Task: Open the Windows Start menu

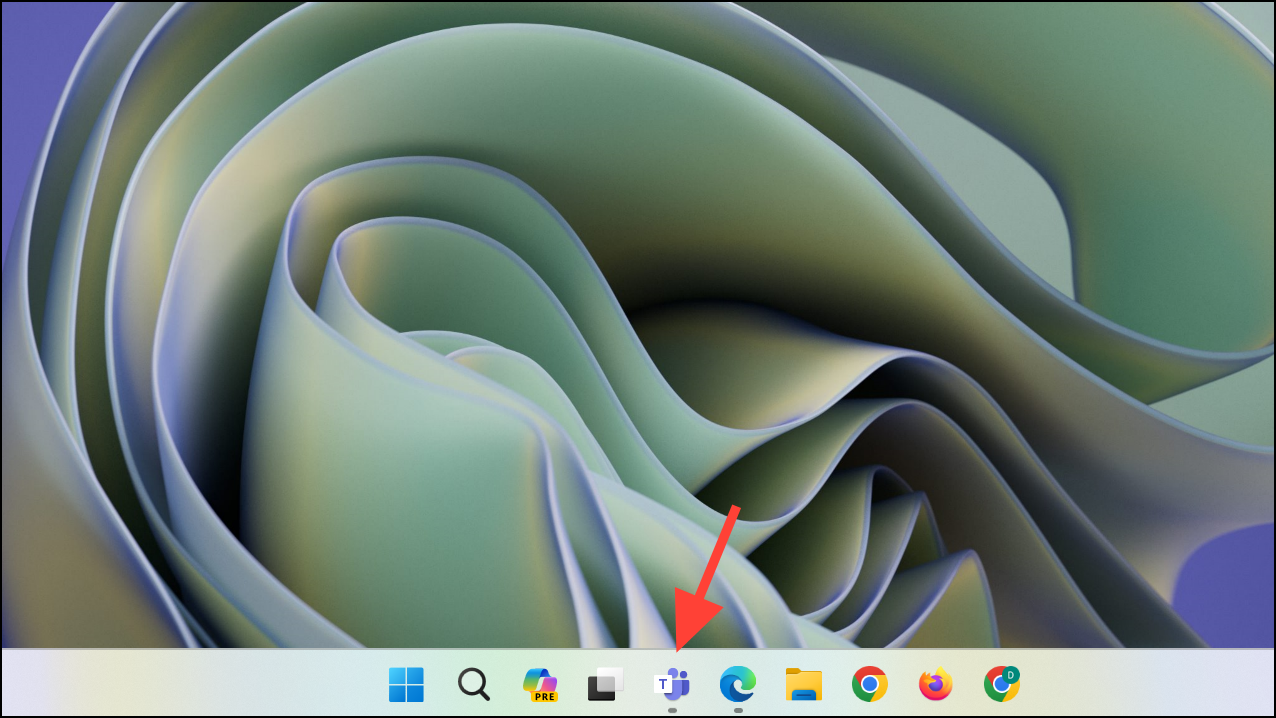Action: click(406, 685)
